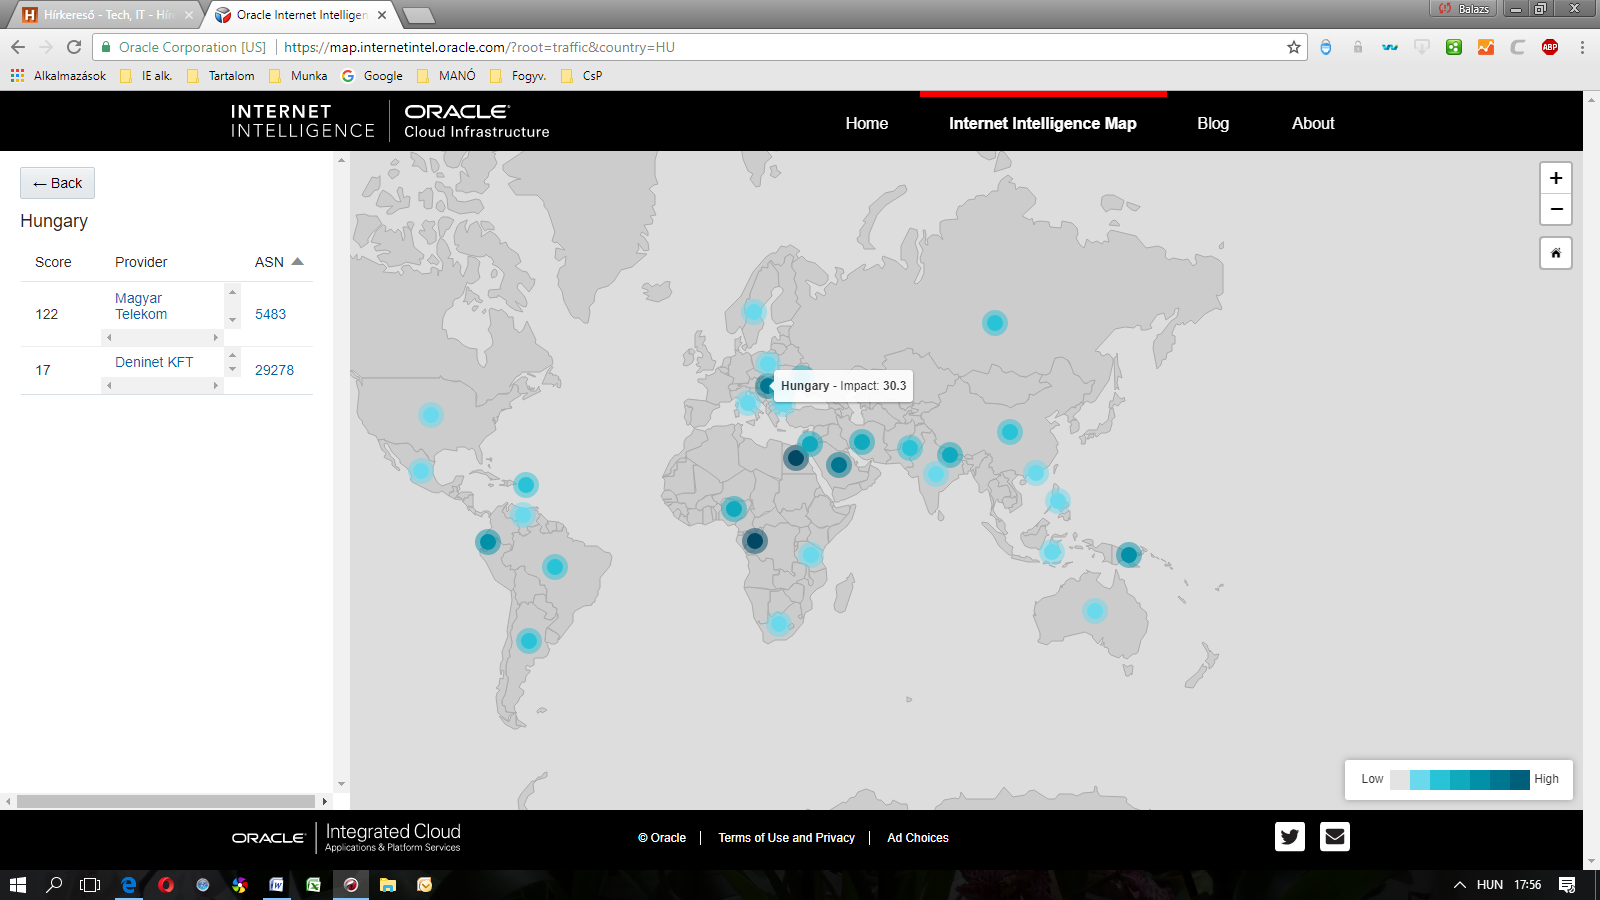
Task: Open Internet Intelligence Map page
Action: click(x=1043, y=123)
